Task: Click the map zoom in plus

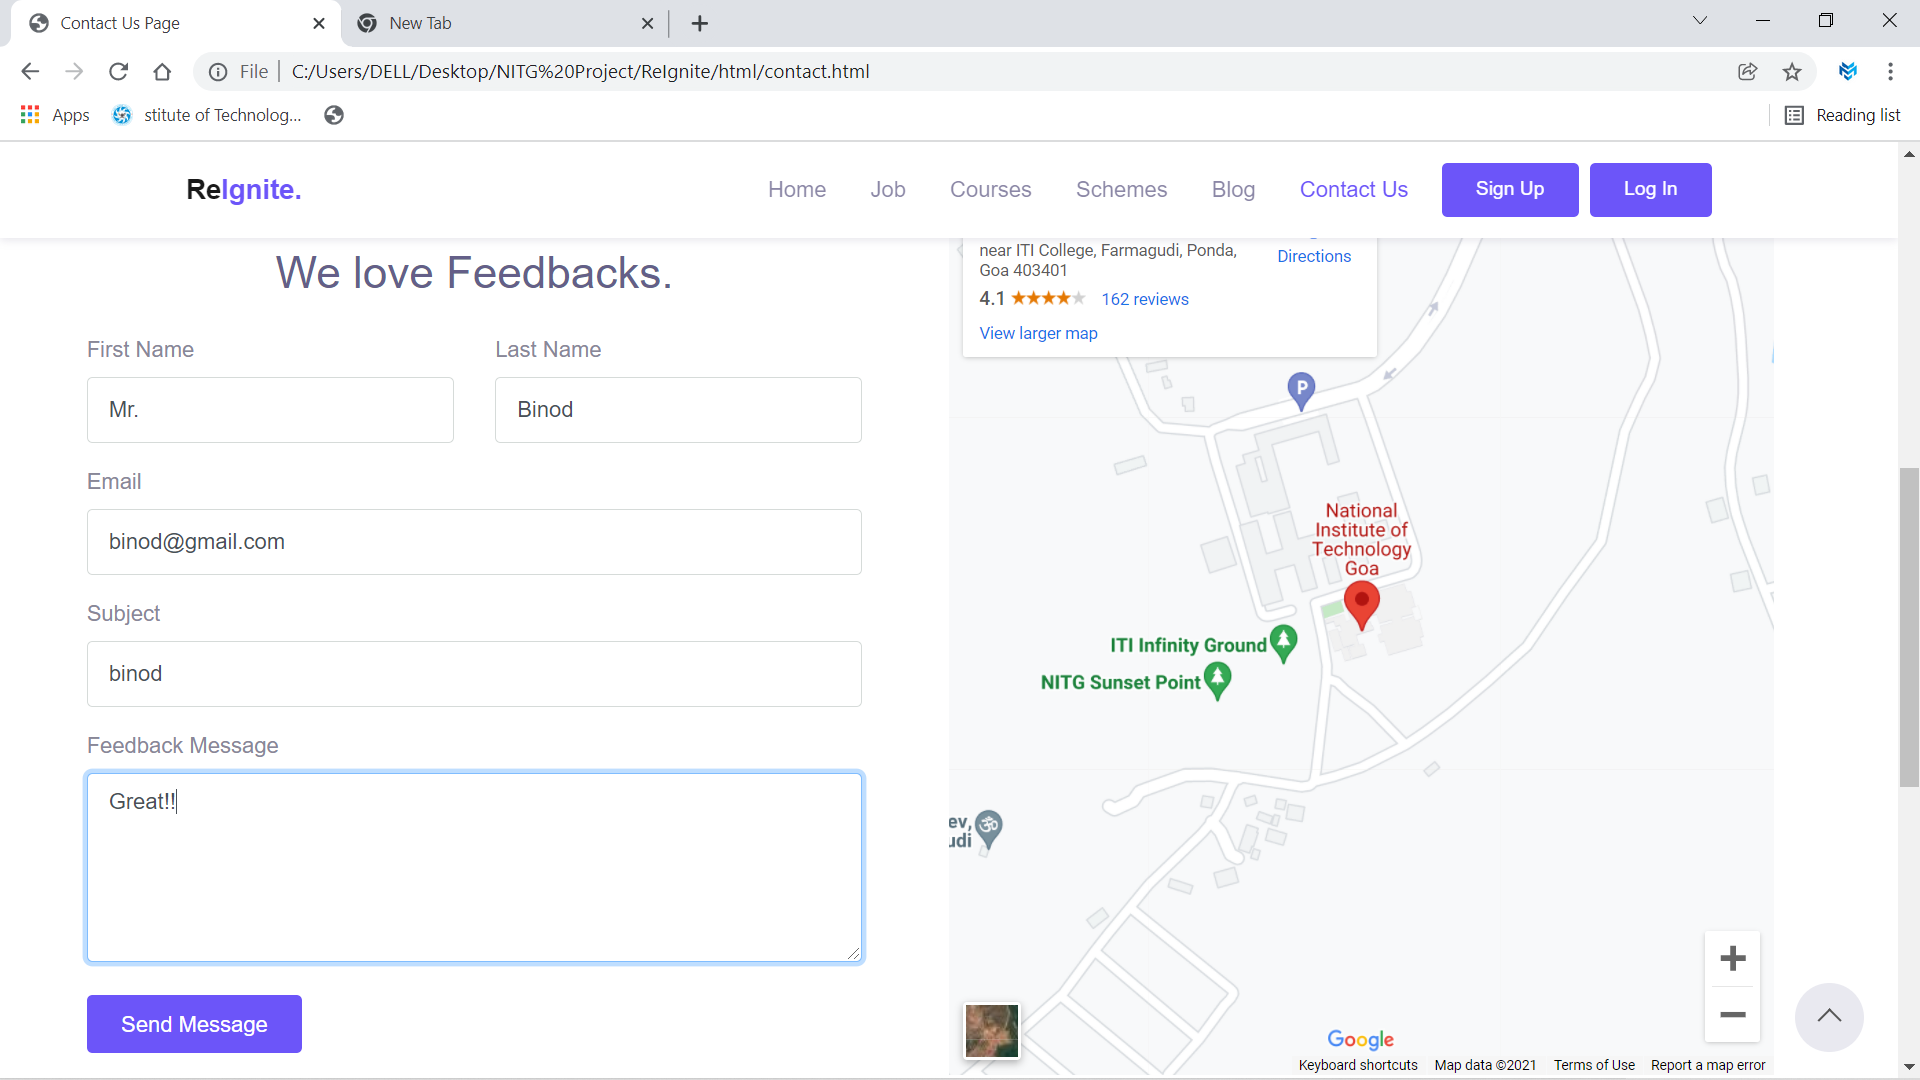Action: (x=1732, y=958)
